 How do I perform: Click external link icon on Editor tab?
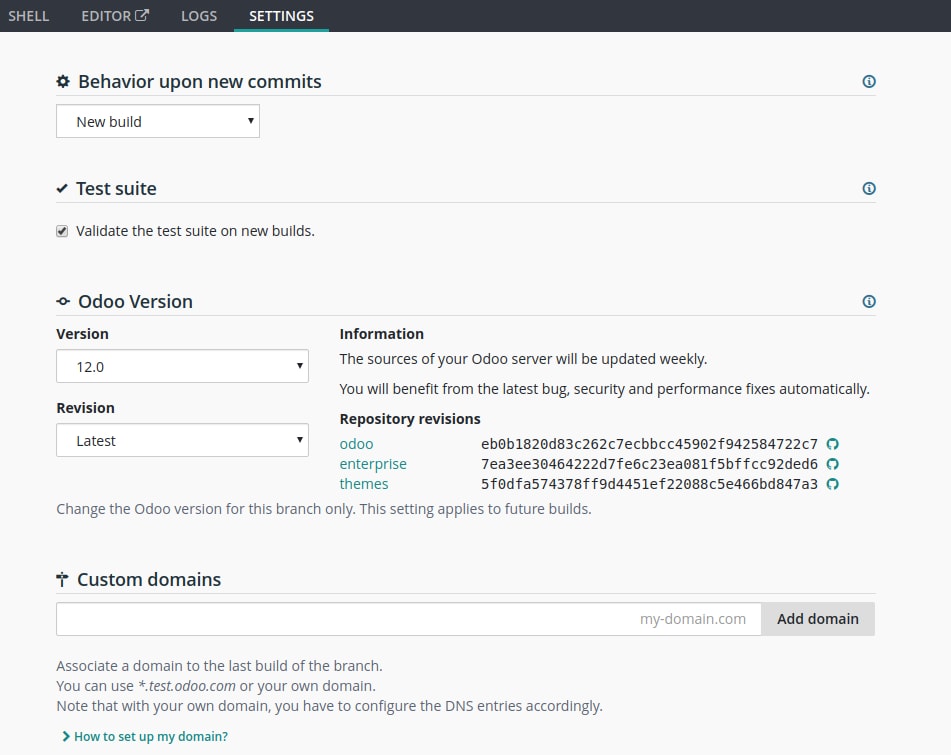point(142,15)
